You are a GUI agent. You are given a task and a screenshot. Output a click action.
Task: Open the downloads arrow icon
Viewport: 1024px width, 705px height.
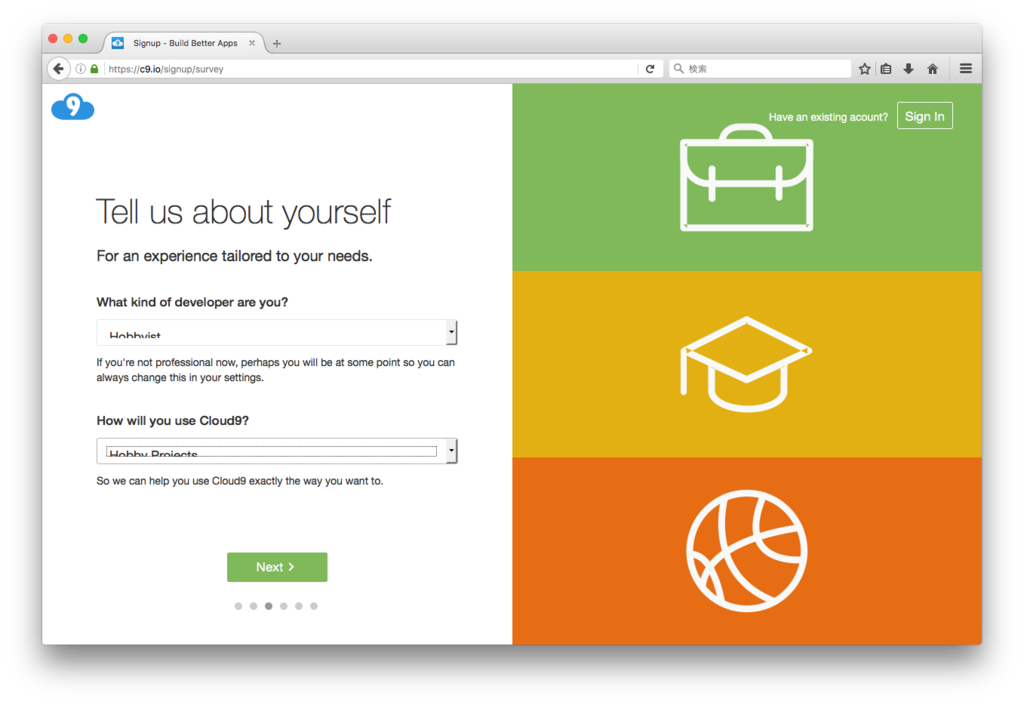(908, 69)
